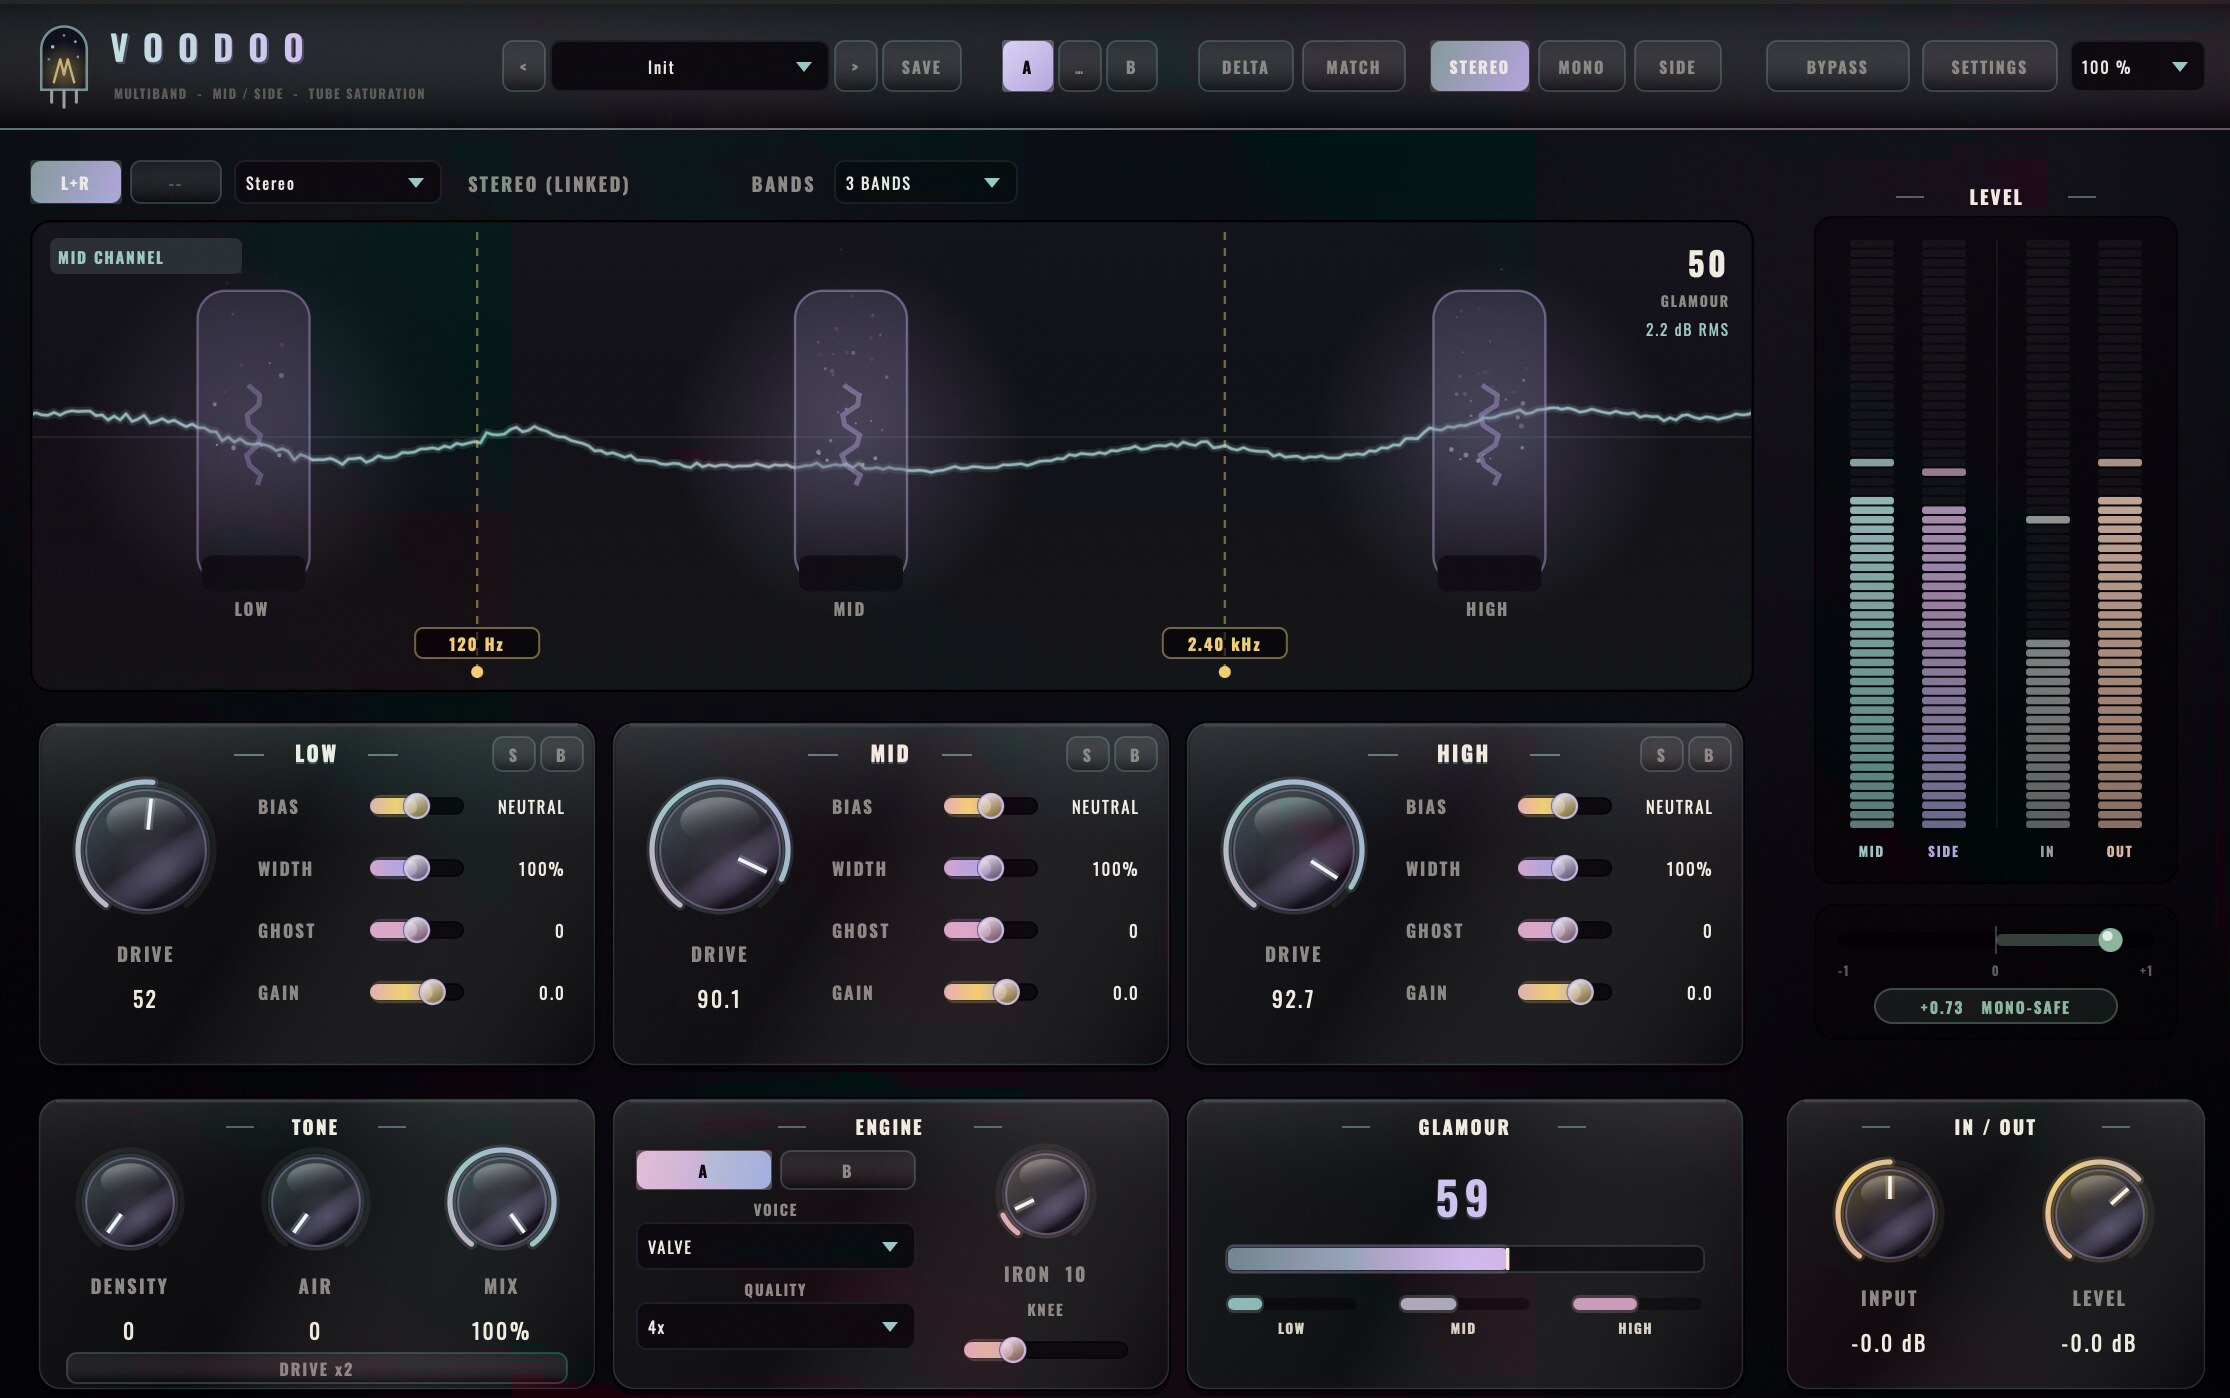Switch to Side monitoring mode
2230x1398 pixels.
click(x=1677, y=67)
